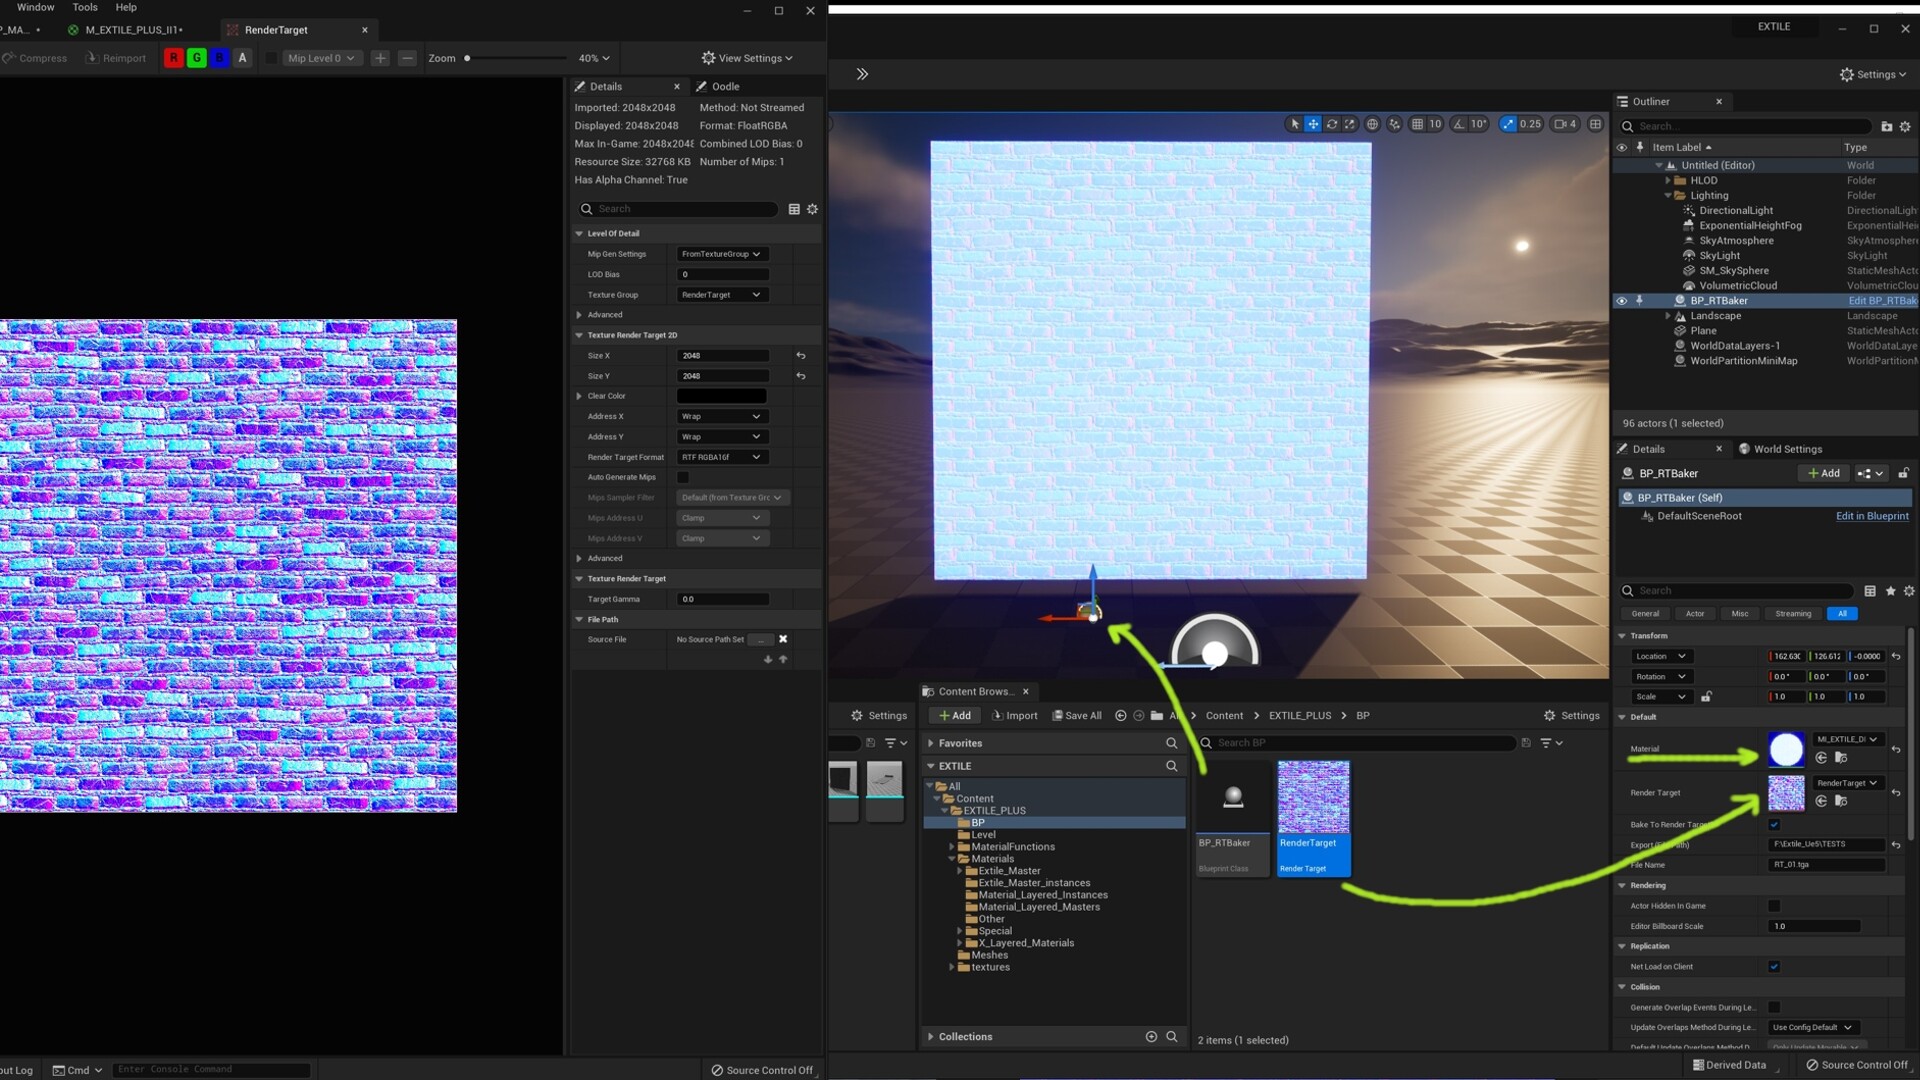Click the File Name field RT_01.tga
1920x1080 pixels.
[1826, 865]
